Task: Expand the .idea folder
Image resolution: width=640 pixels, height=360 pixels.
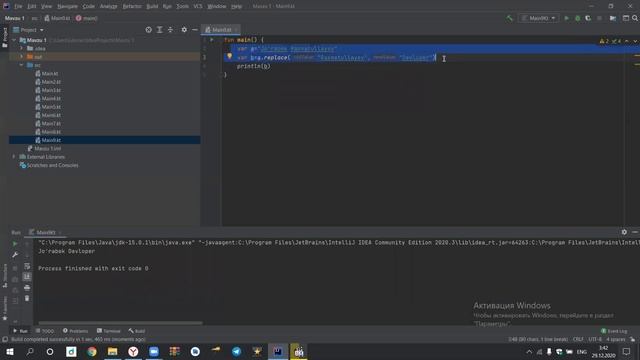Action: pos(22,49)
